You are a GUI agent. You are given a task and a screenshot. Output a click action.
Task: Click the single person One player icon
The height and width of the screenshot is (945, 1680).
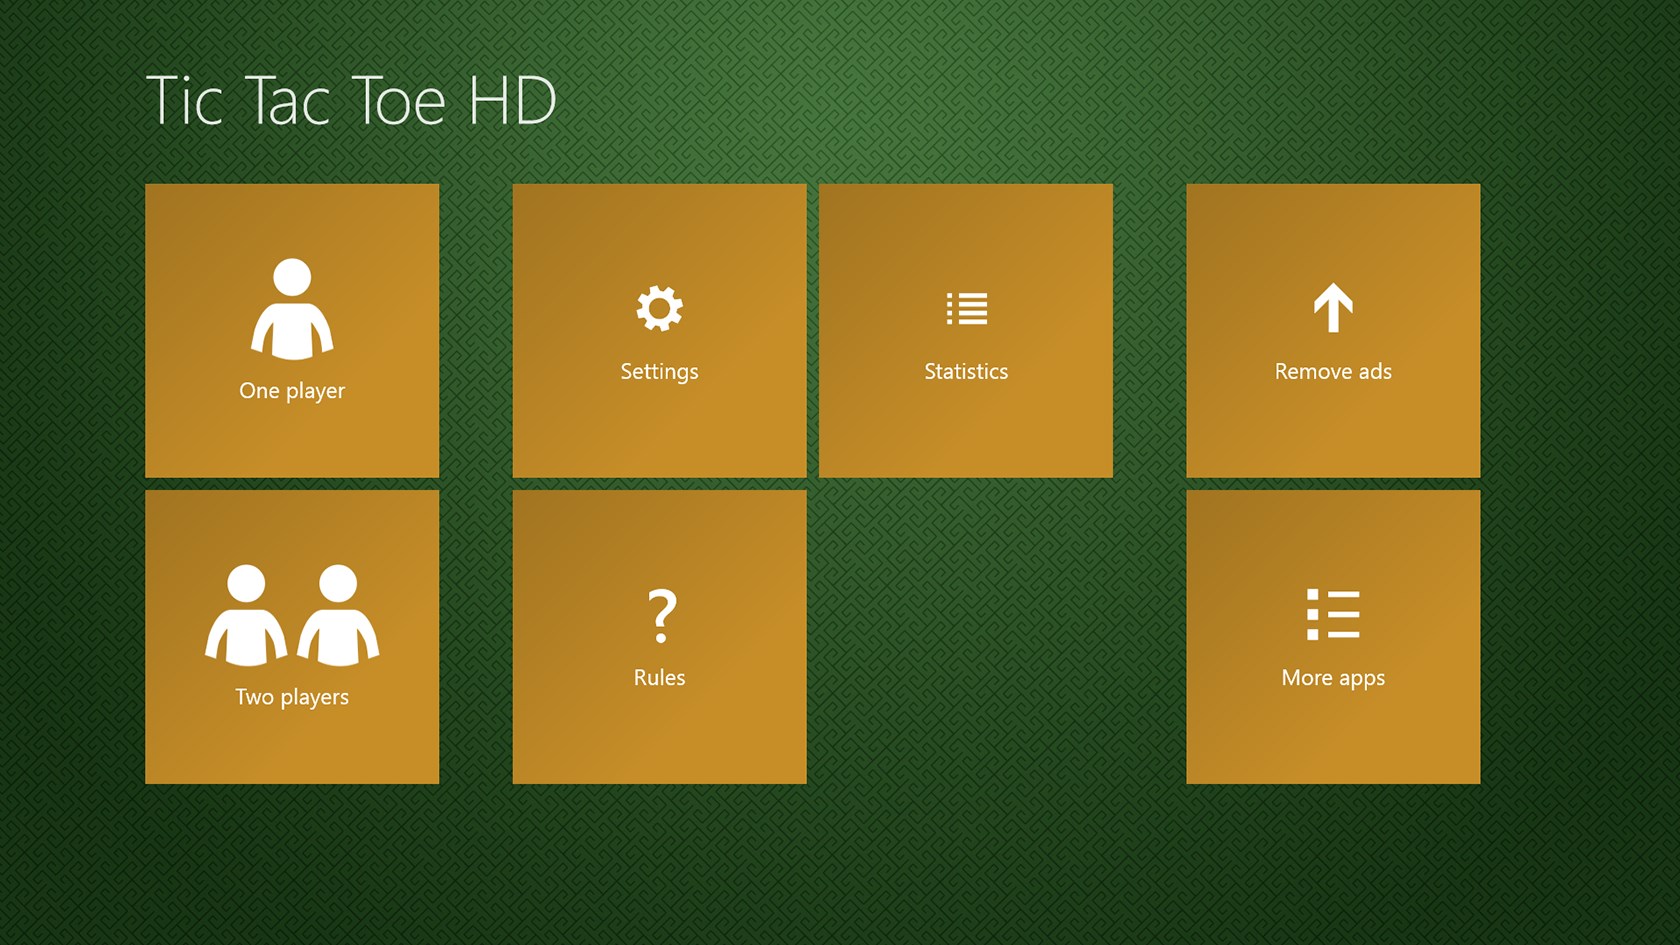(x=292, y=309)
